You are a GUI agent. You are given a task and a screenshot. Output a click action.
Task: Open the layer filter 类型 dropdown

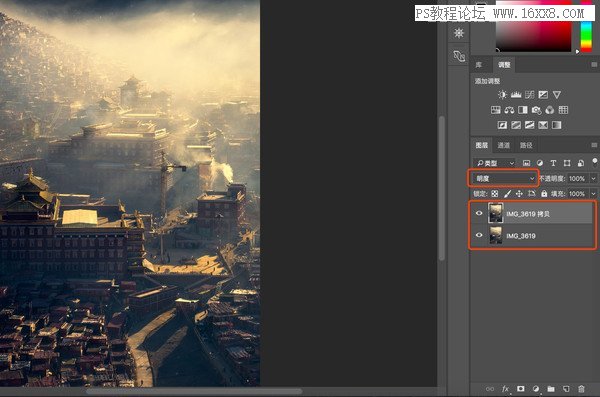click(495, 163)
